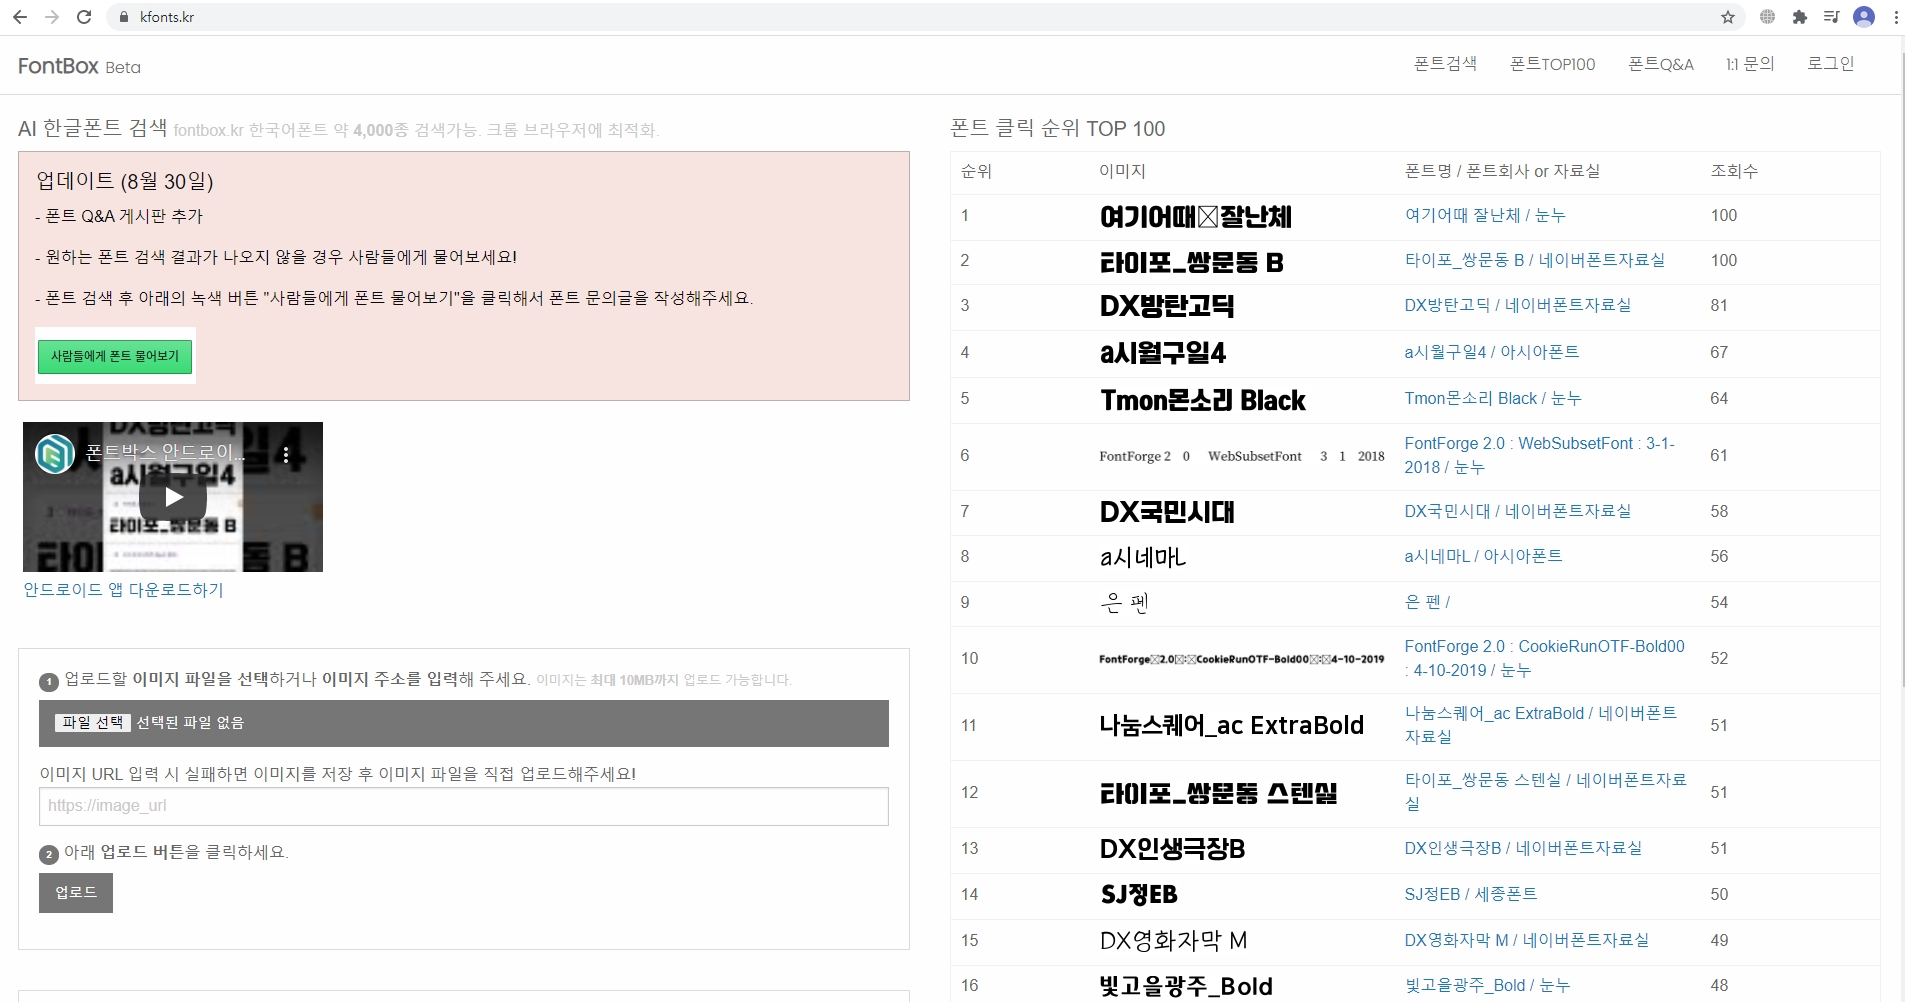Open the 나눔스퀘어_ac ExtraBold font link
The width and height of the screenshot is (1905, 1002).
coord(1540,725)
